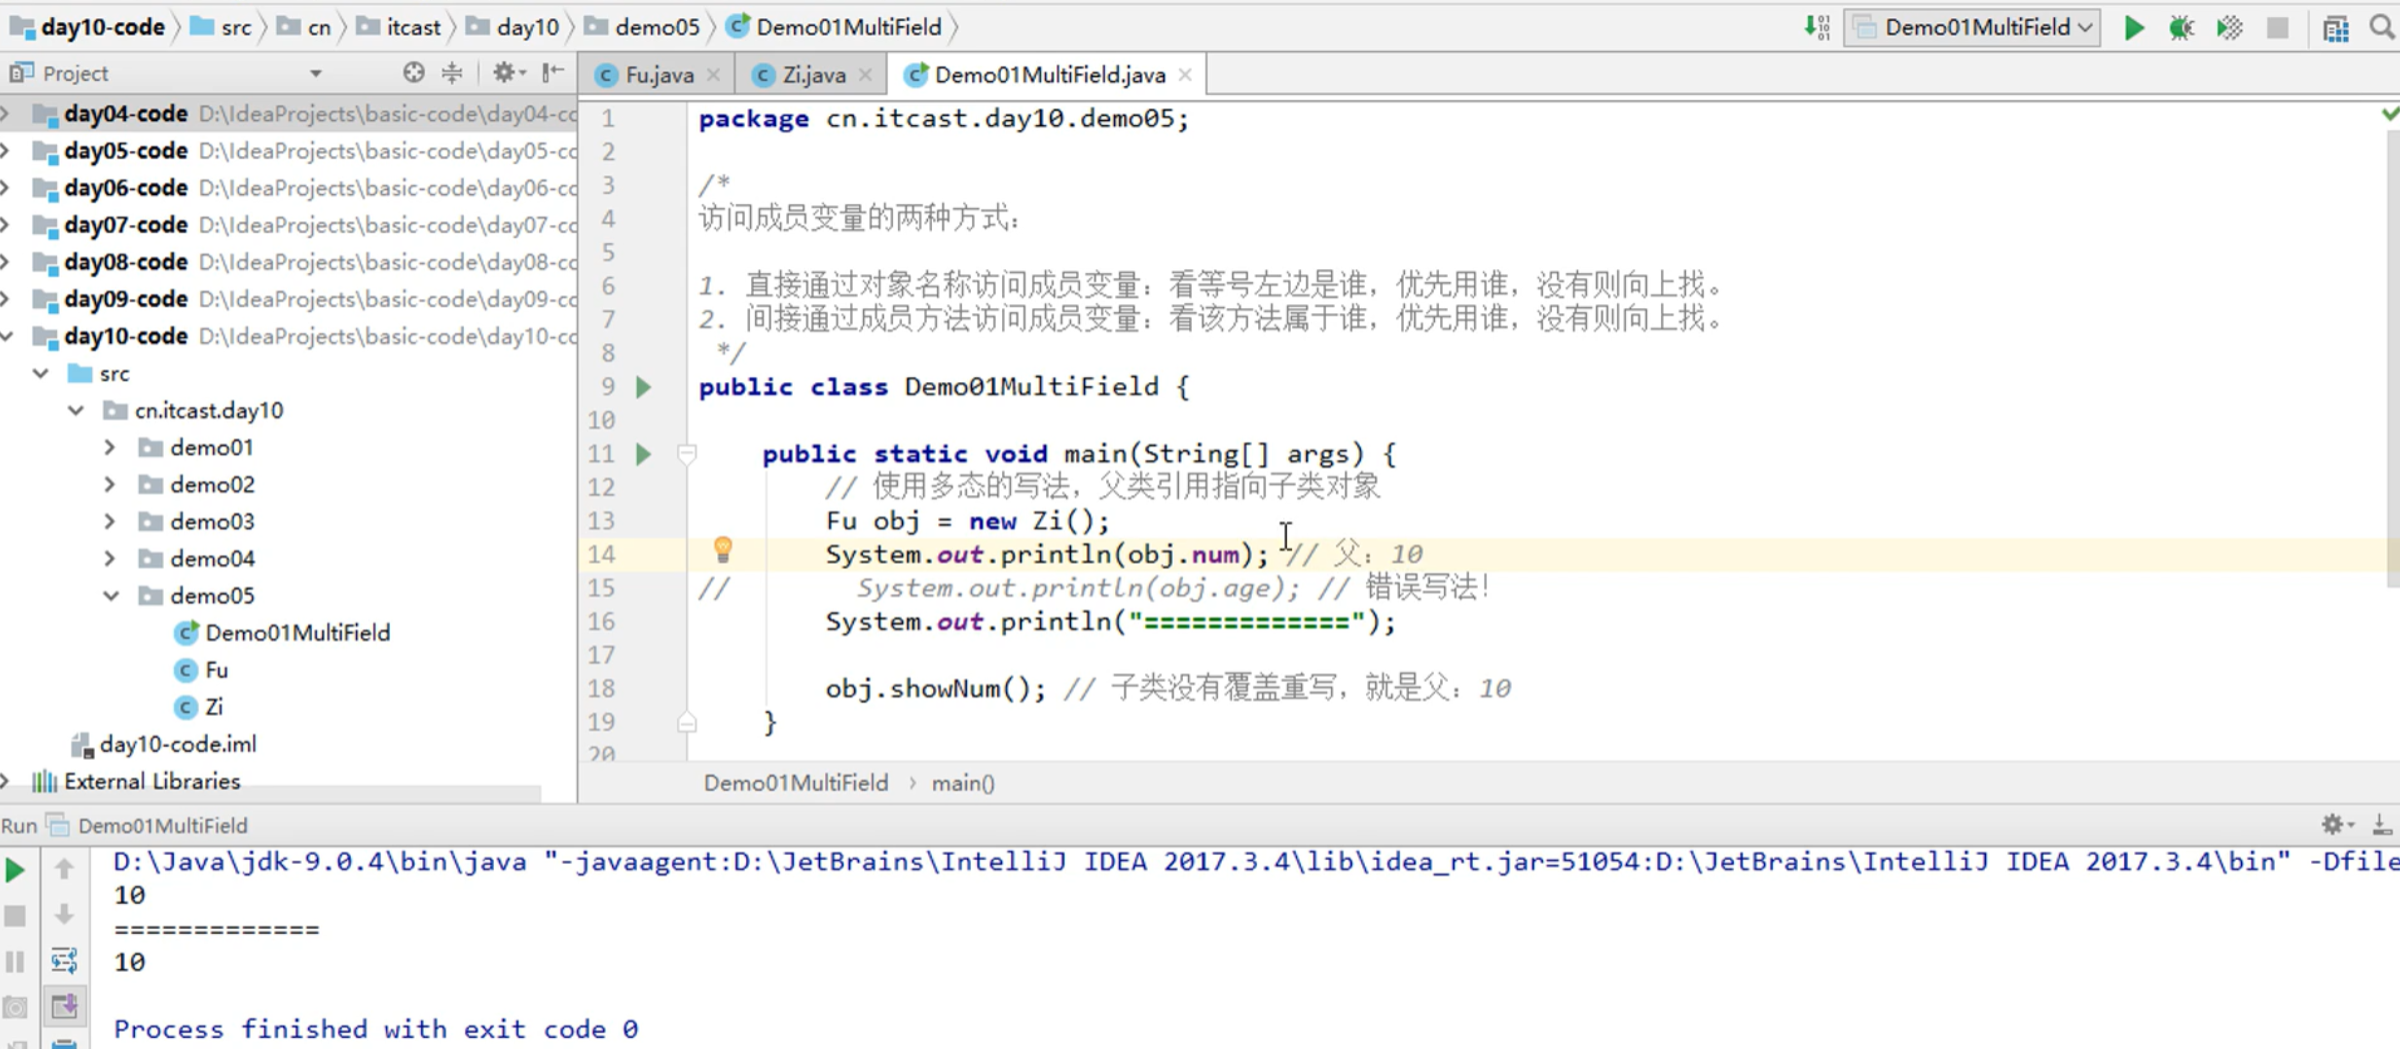Click the Stop square in the Run panel
The height and width of the screenshot is (1049, 2400).
pos(15,916)
